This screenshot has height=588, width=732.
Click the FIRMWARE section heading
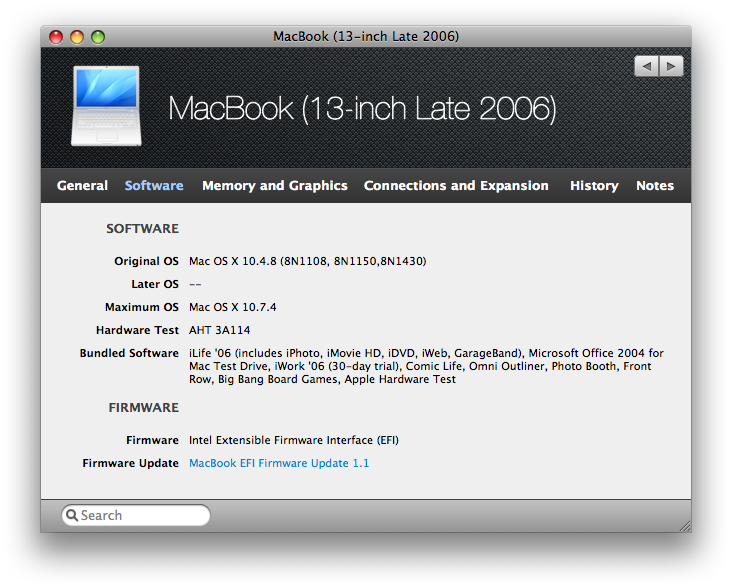click(x=144, y=408)
